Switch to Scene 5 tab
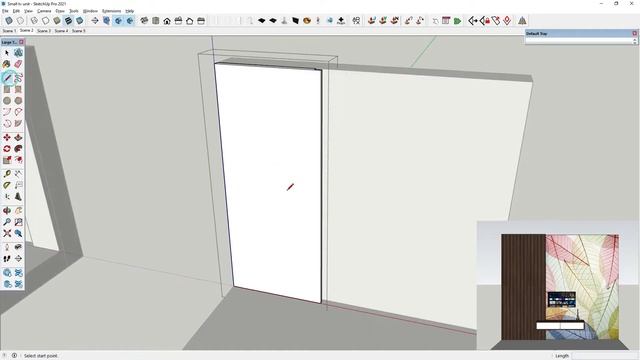Viewport: 640px width, 360px height. tap(79, 31)
